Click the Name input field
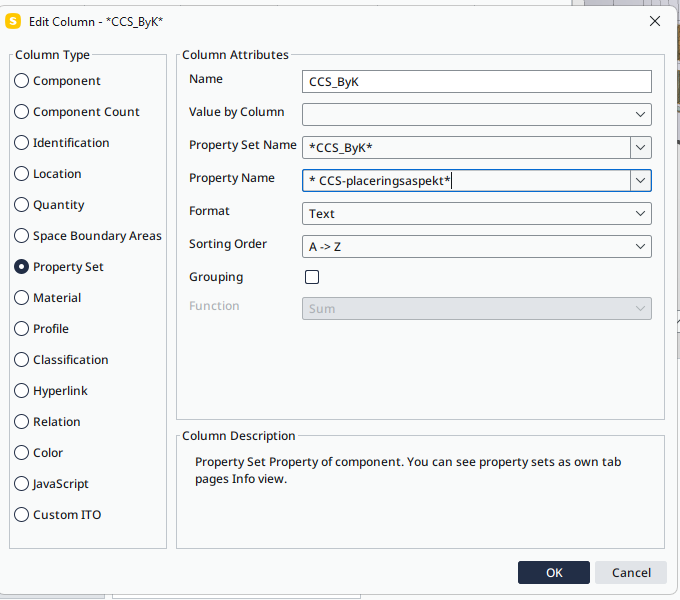Image resolution: width=680 pixels, height=600 pixels. click(x=477, y=82)
